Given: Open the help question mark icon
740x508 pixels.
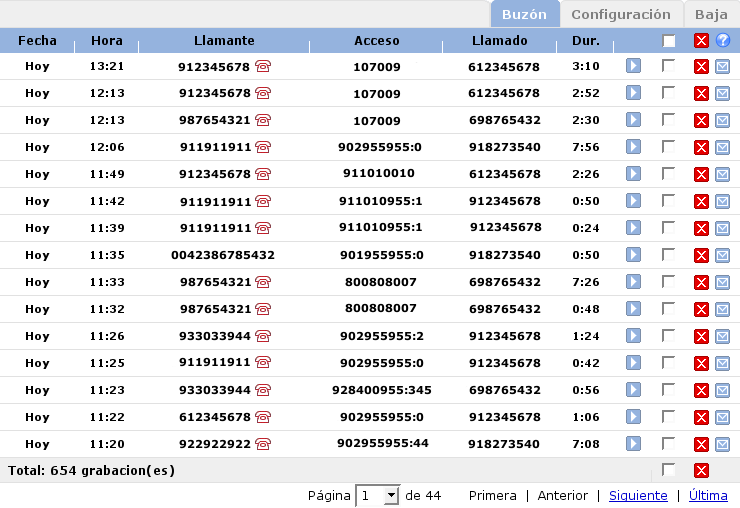Looking at the screenshot, I should pos(723,41).
